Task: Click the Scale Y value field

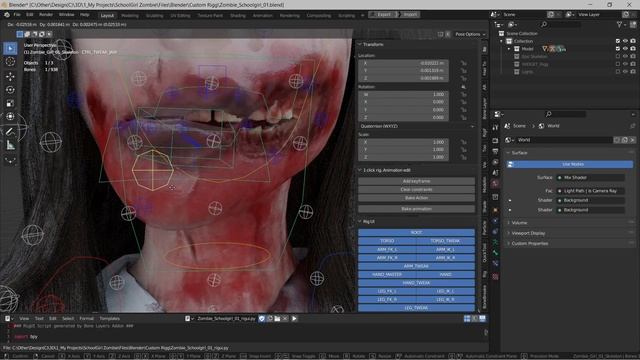Action: point(403,149)
